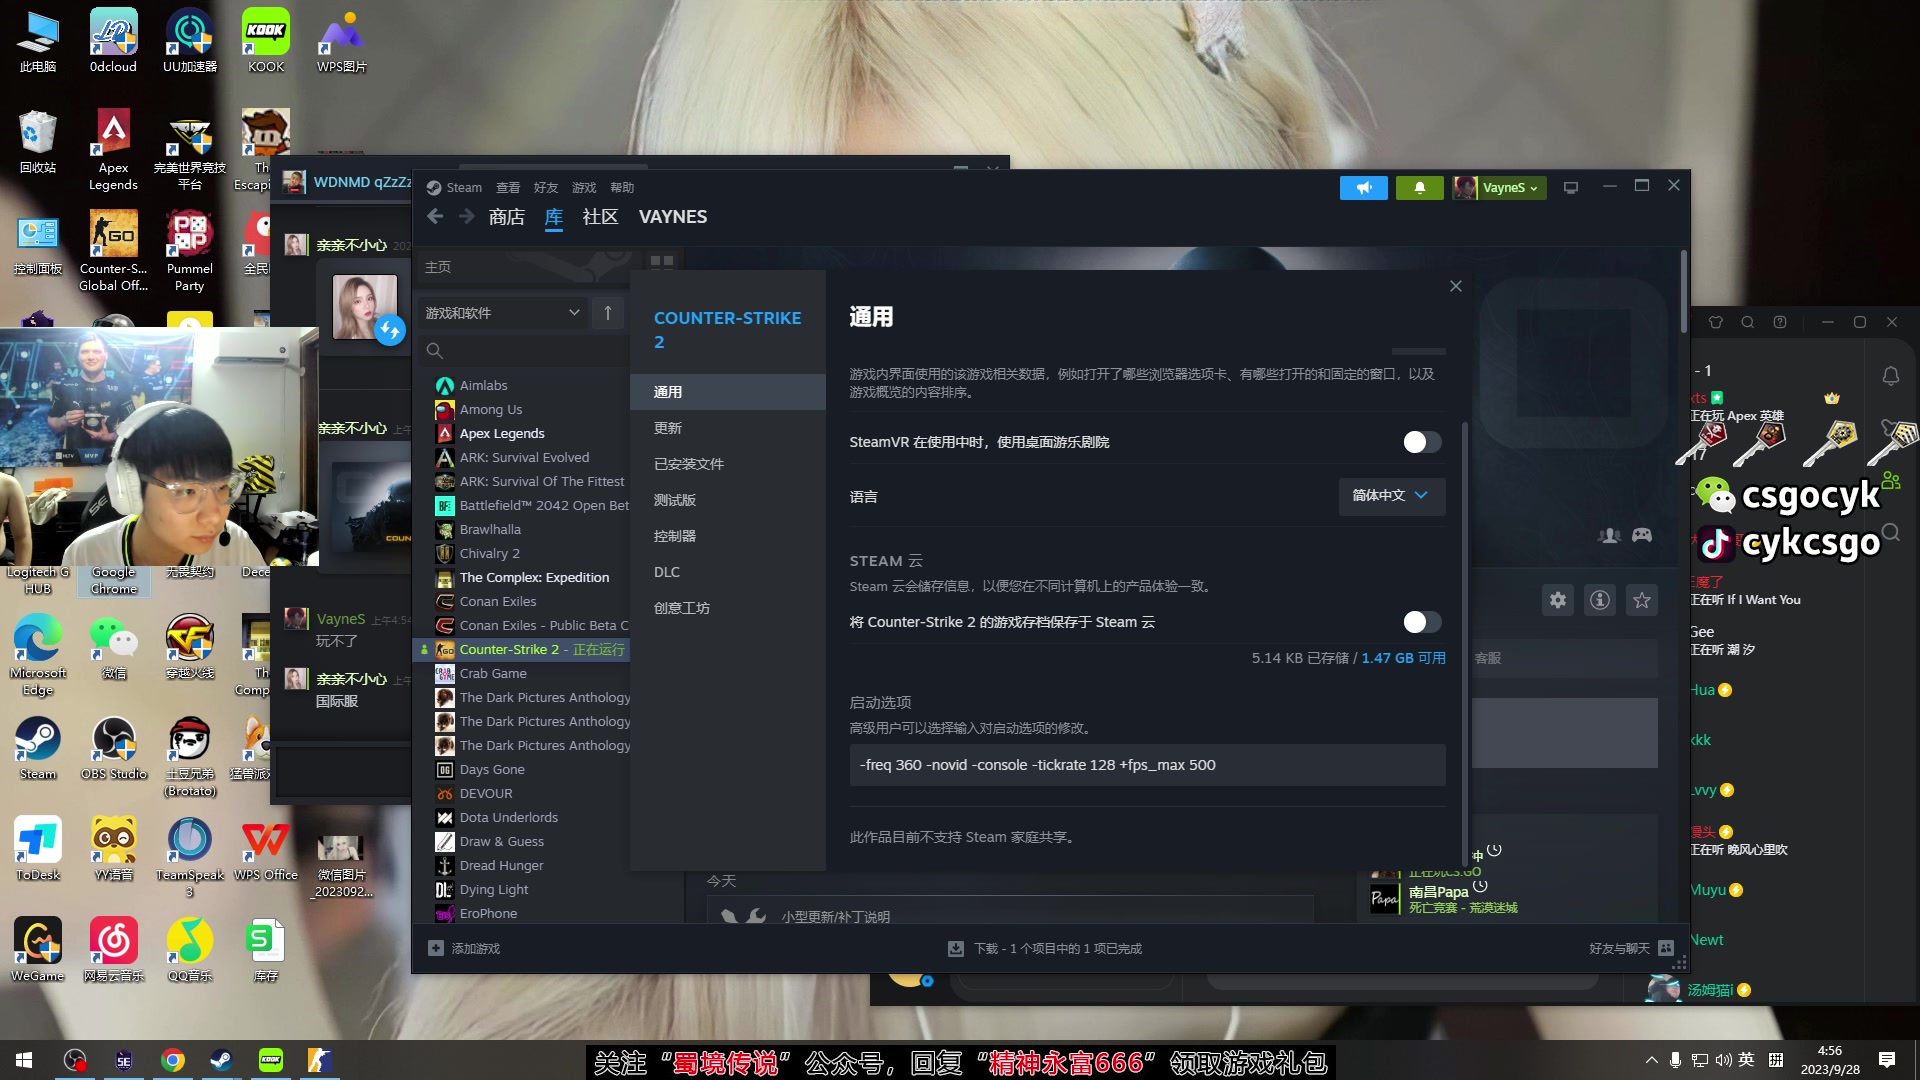
Task: Click Chrome icon in taskbar
Action: [x=173, y=1060]
